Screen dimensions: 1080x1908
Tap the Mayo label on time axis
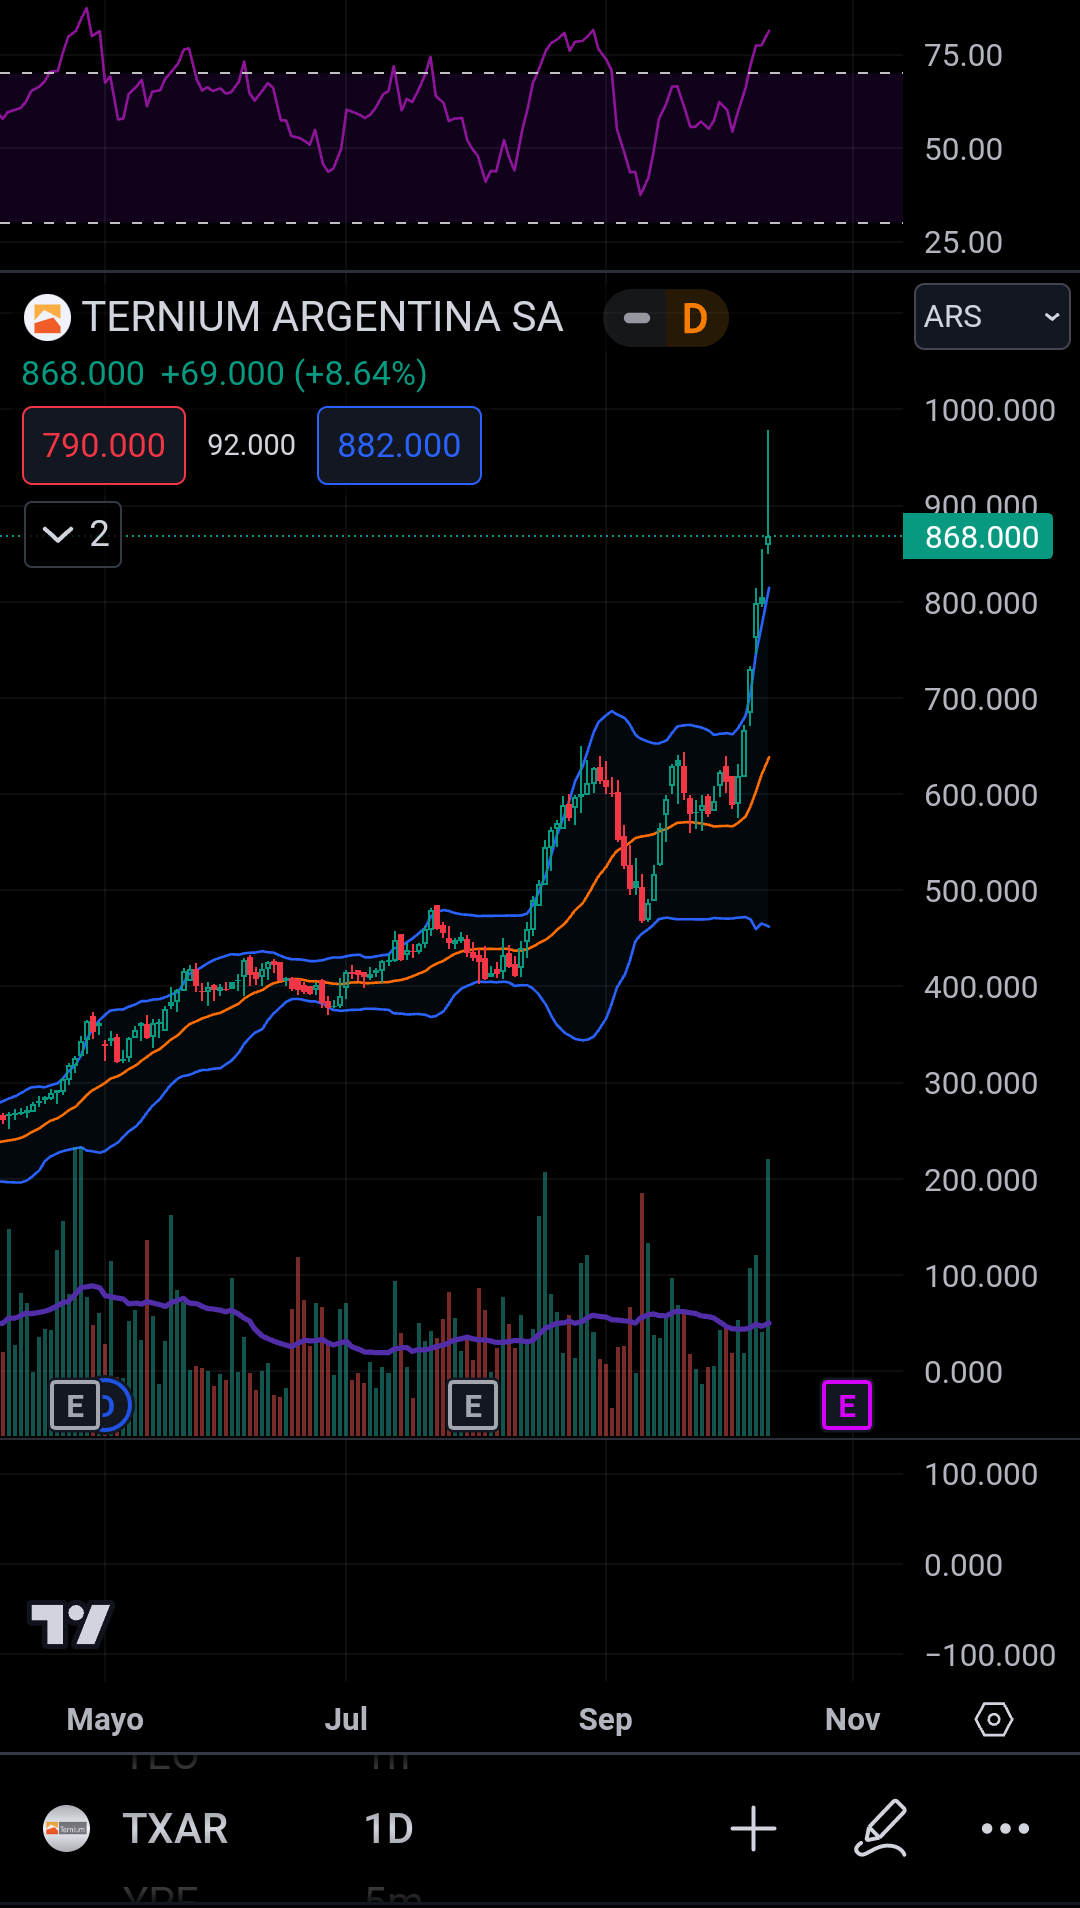pos(105,1719)
